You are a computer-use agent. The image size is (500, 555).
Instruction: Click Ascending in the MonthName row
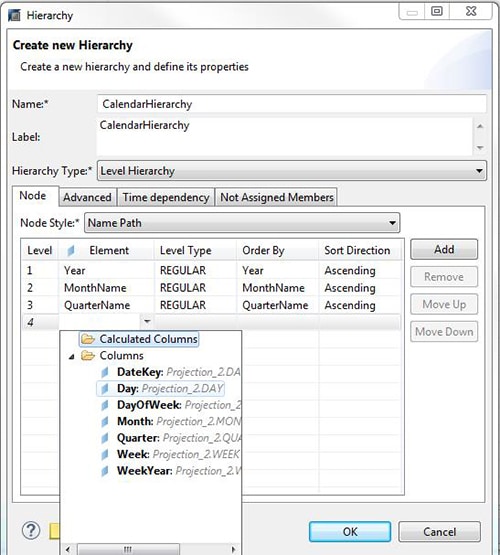coord(350,288)
